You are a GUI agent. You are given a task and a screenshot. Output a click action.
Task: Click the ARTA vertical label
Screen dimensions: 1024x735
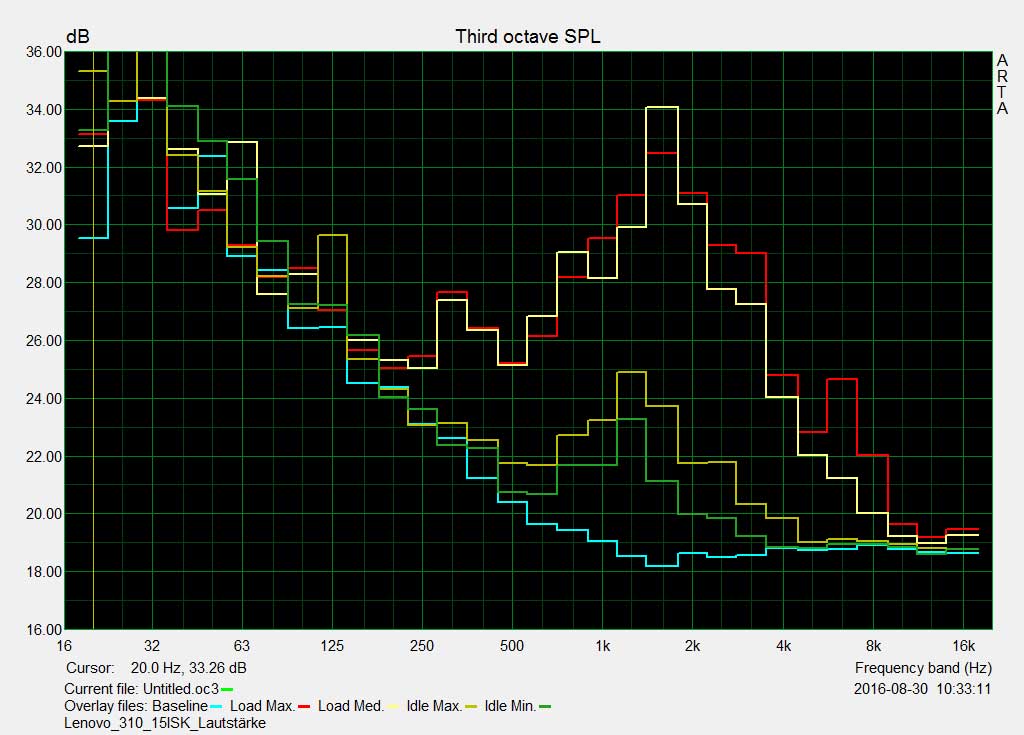(1002, 85)
